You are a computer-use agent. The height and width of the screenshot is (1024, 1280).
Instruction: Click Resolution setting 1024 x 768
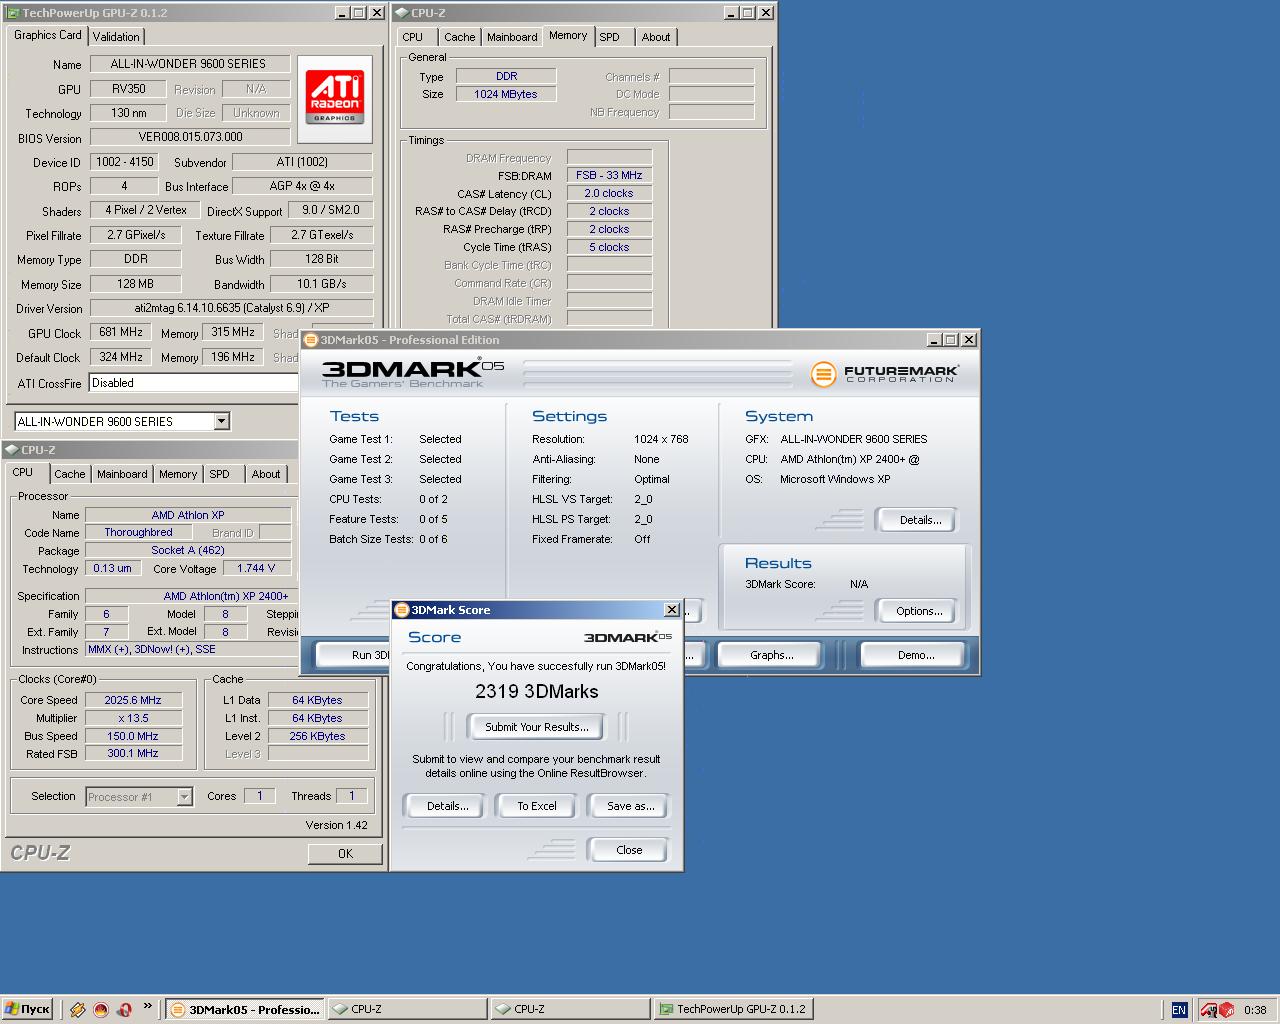coord(661,439)
